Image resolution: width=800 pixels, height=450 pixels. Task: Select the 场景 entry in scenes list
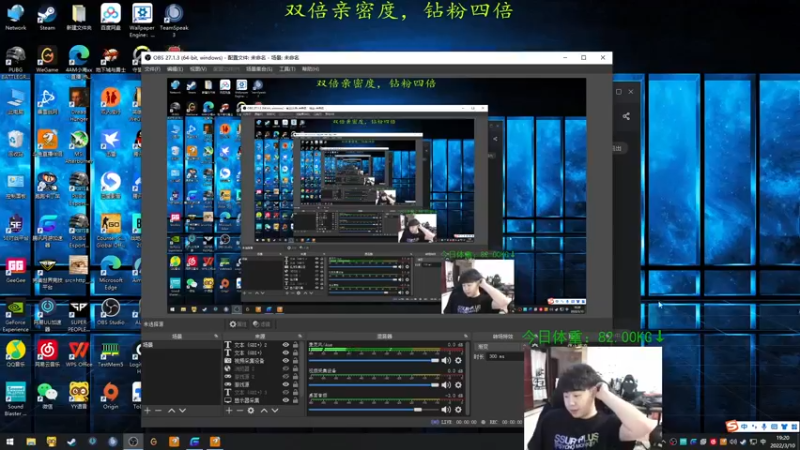point(182,345)
